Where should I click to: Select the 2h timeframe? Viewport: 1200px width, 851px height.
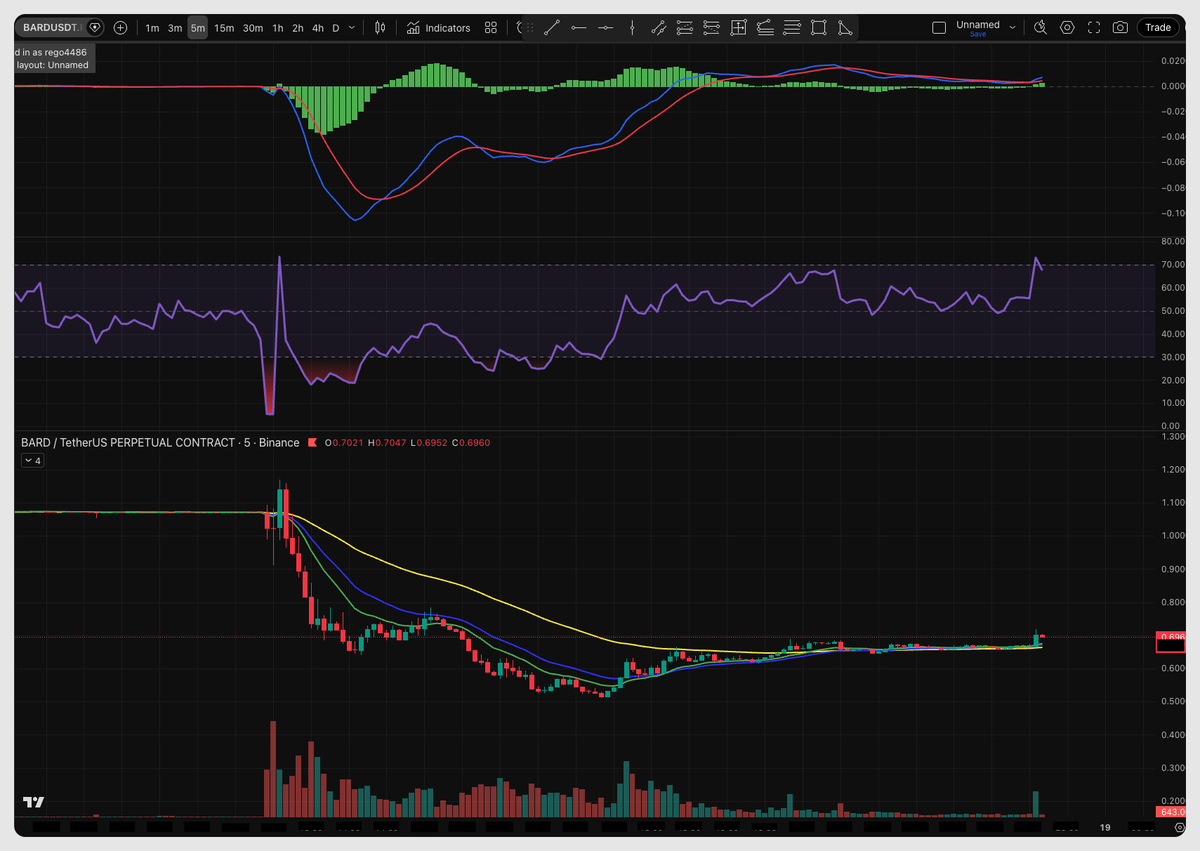click(x=298, y=28)
